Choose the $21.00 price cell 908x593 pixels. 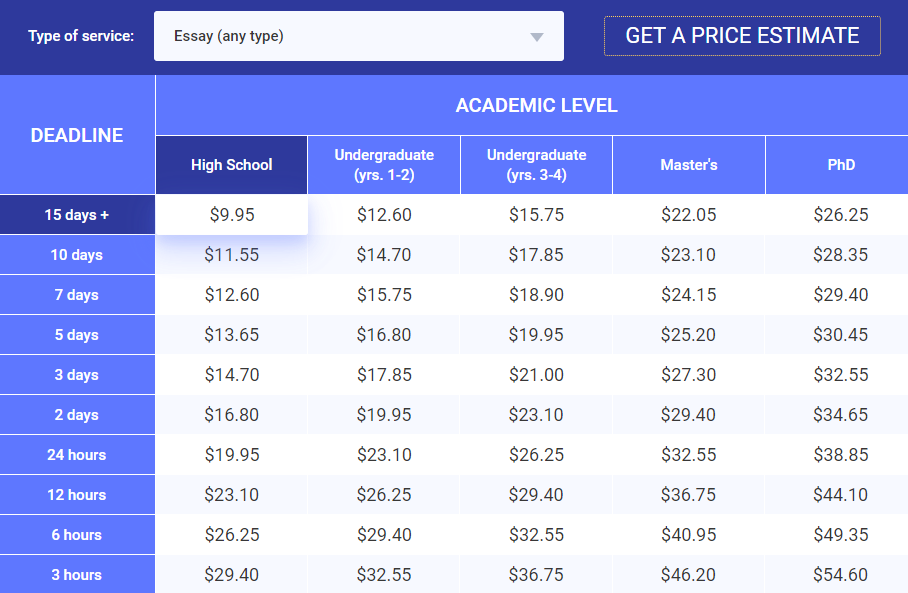click(x=536, y=375)
